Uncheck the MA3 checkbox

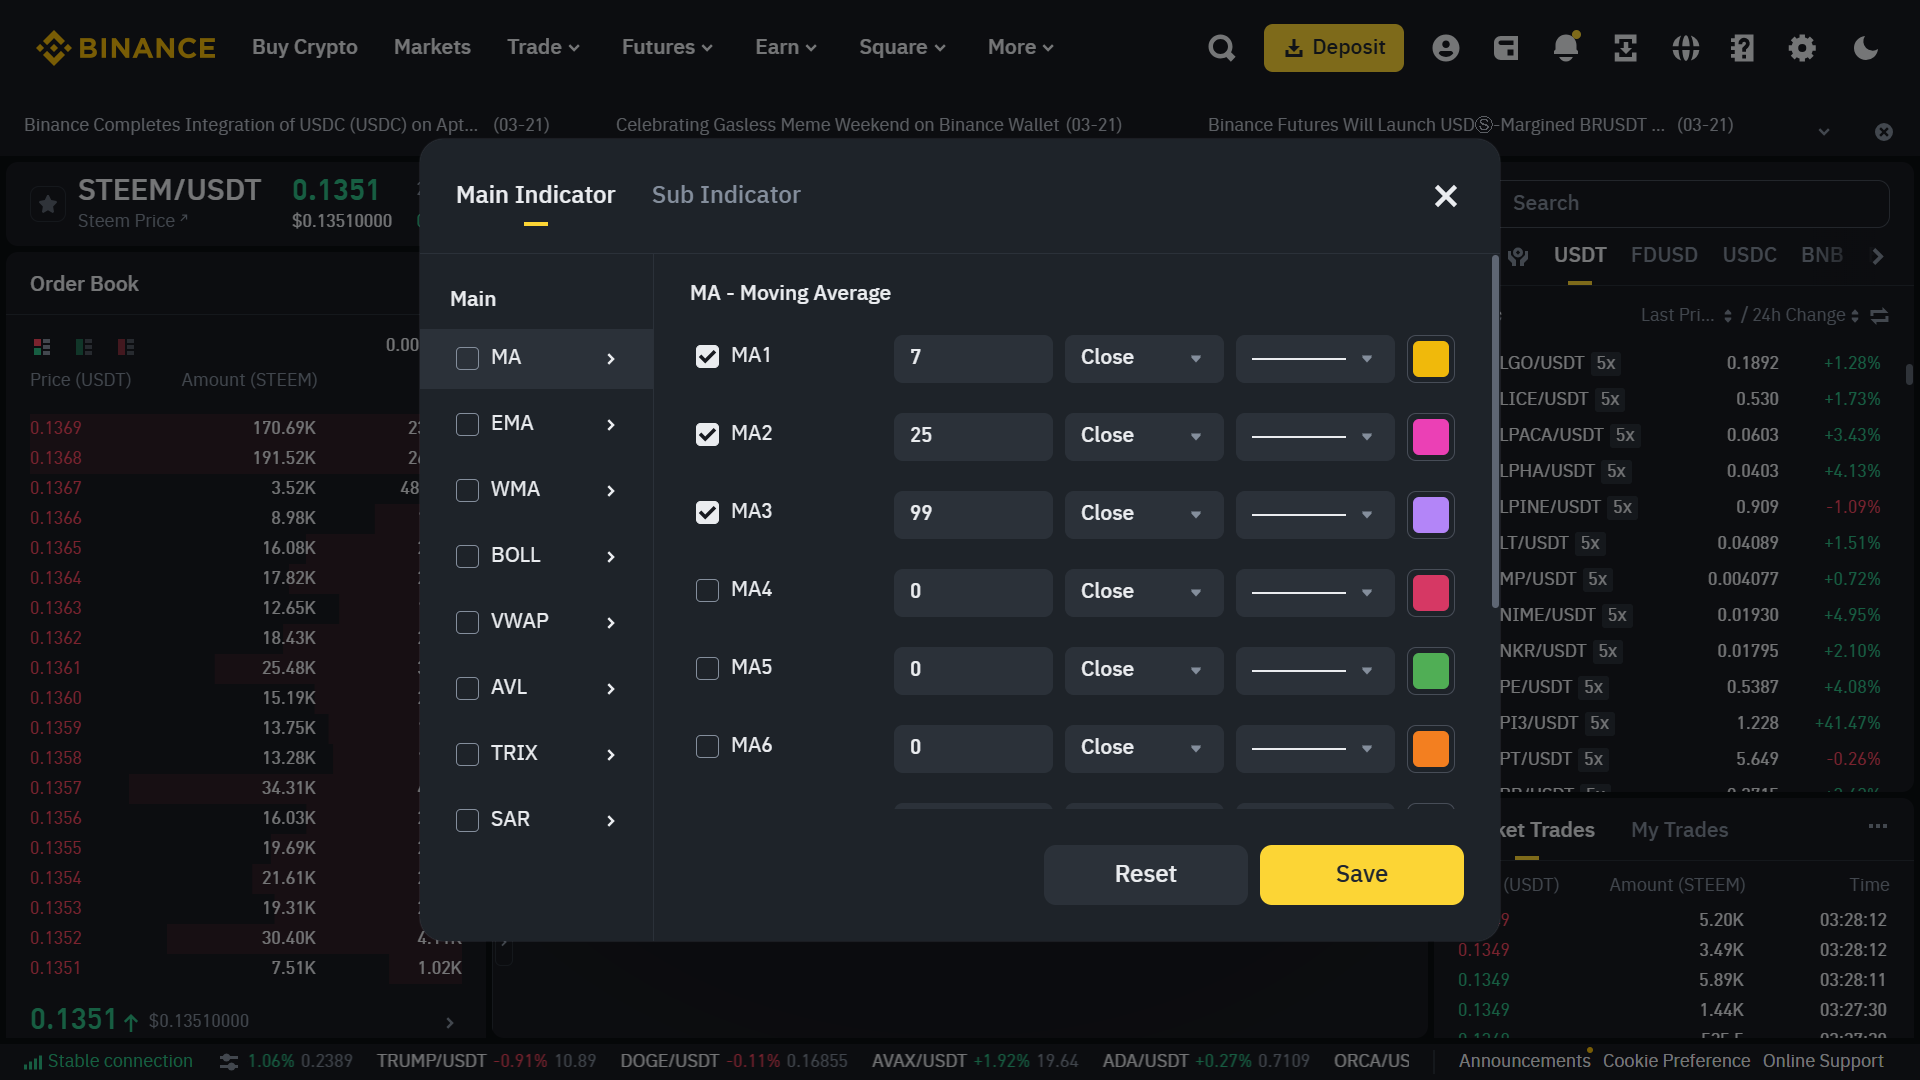coord(707,513)
